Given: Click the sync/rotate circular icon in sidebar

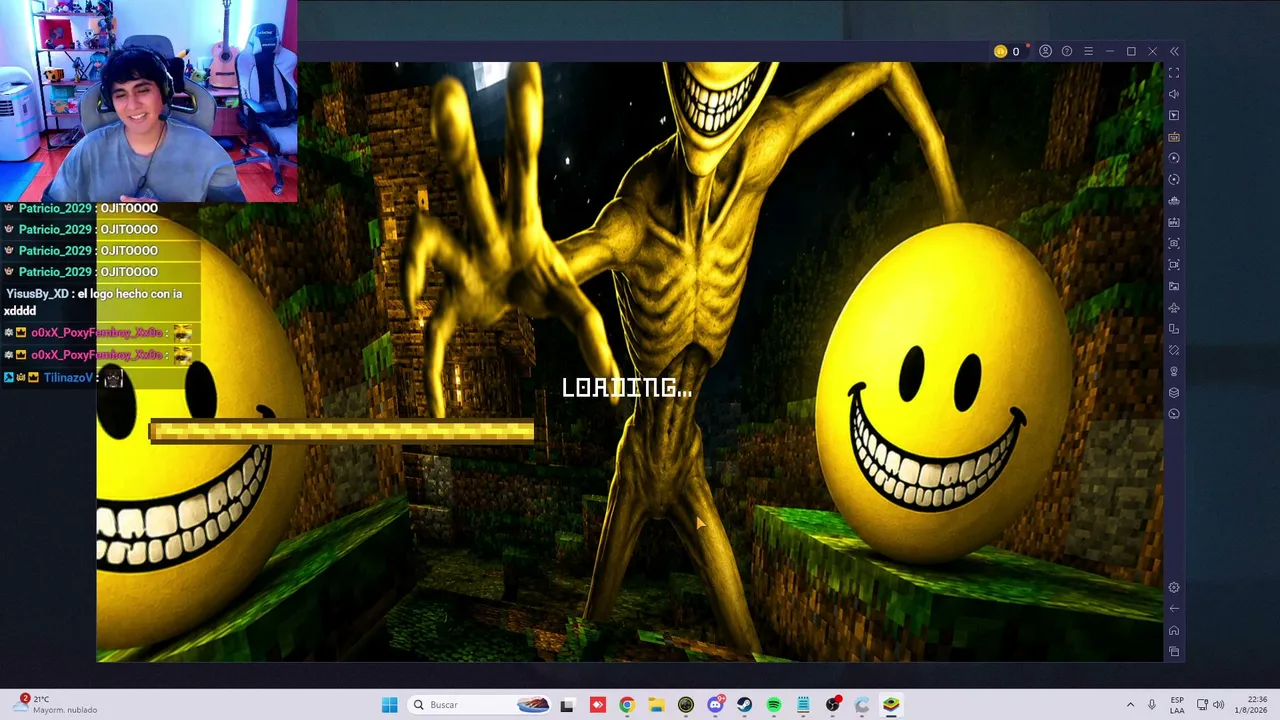Looking at the screenshot, I should [1174, 179].
